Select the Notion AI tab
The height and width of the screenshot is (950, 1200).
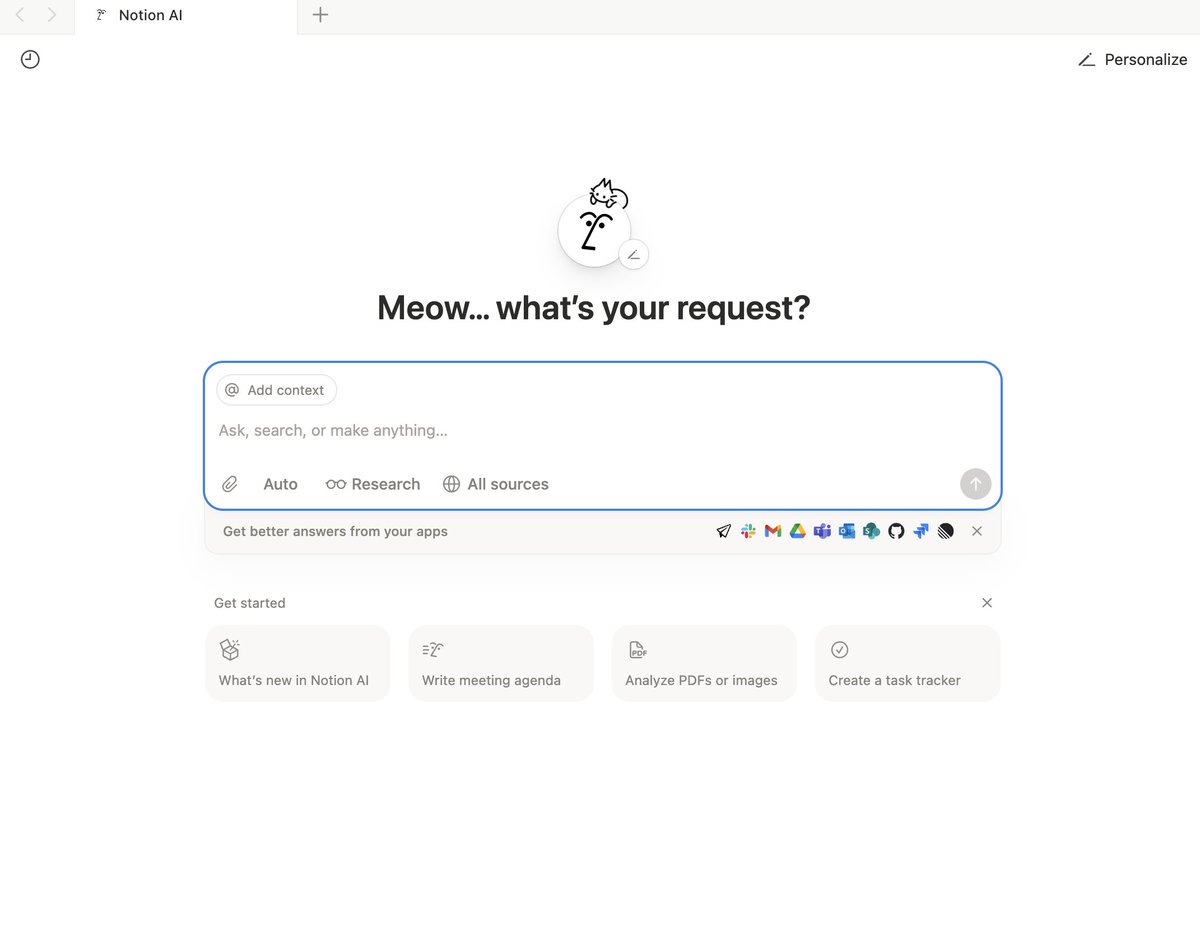[186, 16]
